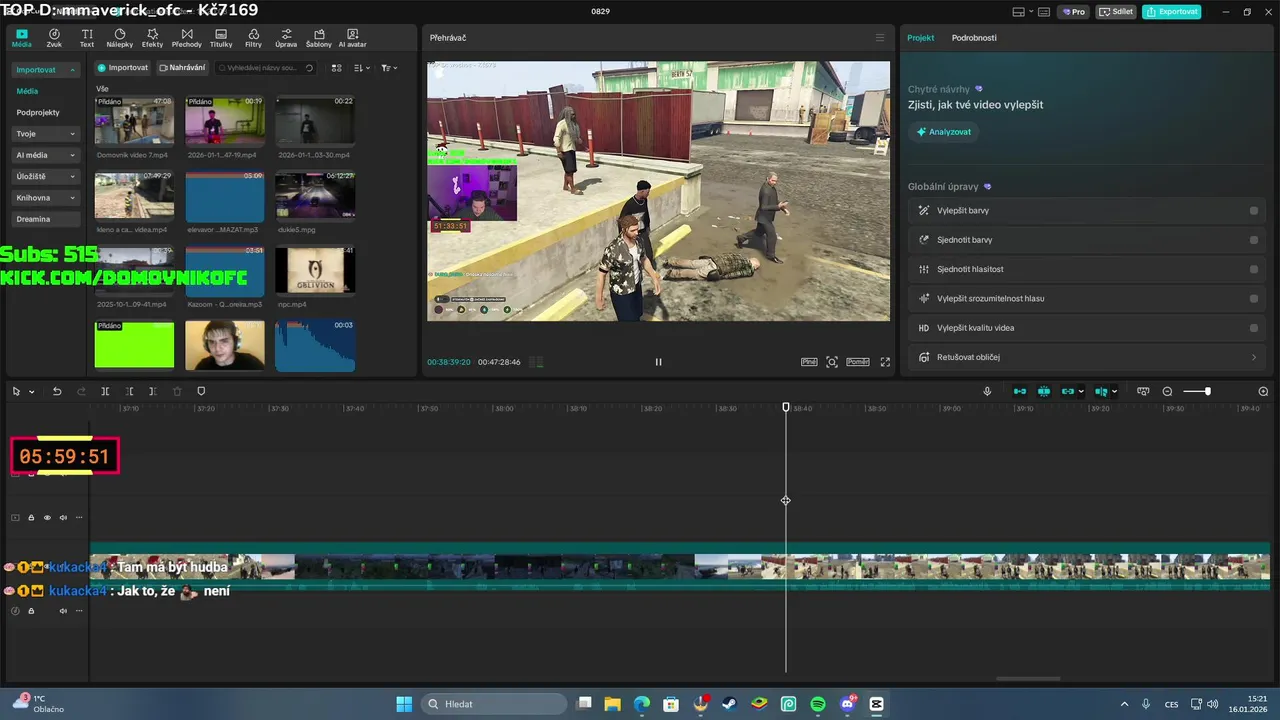1280x720 pixels.
Task: Enable the Sjednotit barvy checkbox
Action: (x=1254, y=240)
